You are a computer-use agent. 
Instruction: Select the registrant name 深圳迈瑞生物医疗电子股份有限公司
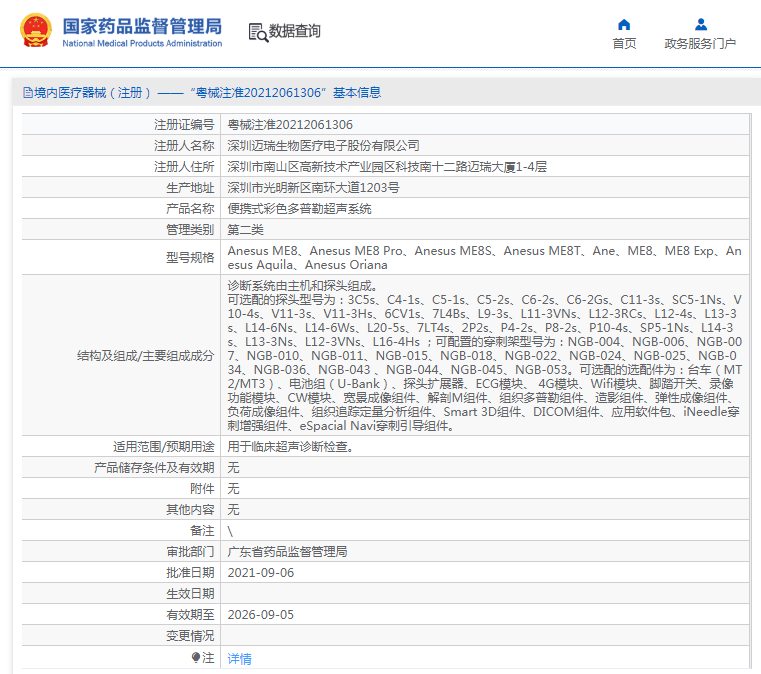pos(323,146)
